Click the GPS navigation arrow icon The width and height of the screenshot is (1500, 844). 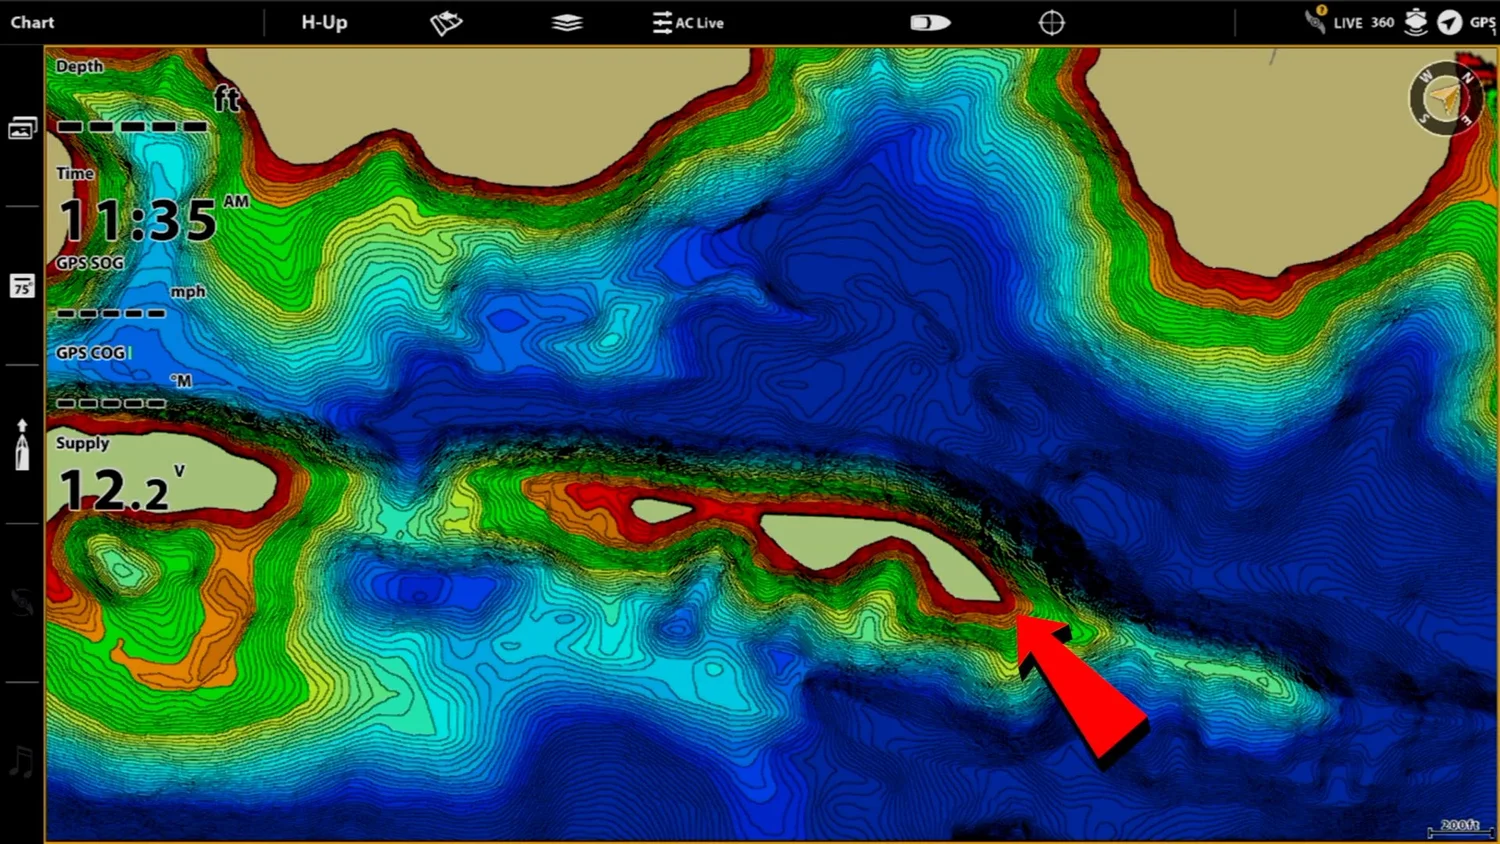pos(1449,22)
